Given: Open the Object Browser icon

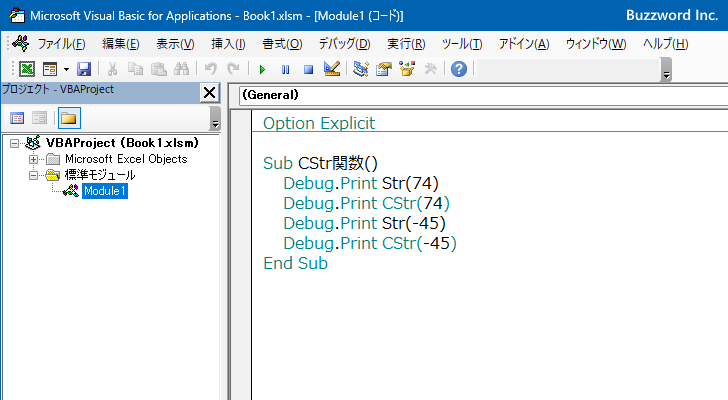Looking at the screenshot, I should coord(407,69).
